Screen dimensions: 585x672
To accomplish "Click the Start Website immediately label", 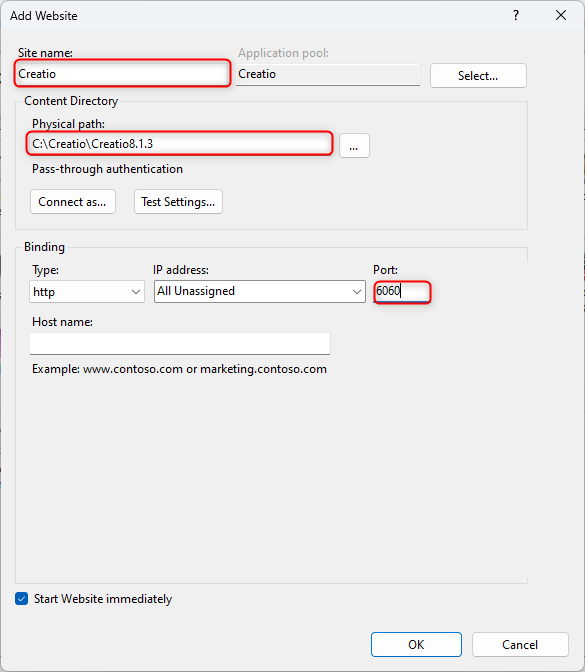I will 103,599.
